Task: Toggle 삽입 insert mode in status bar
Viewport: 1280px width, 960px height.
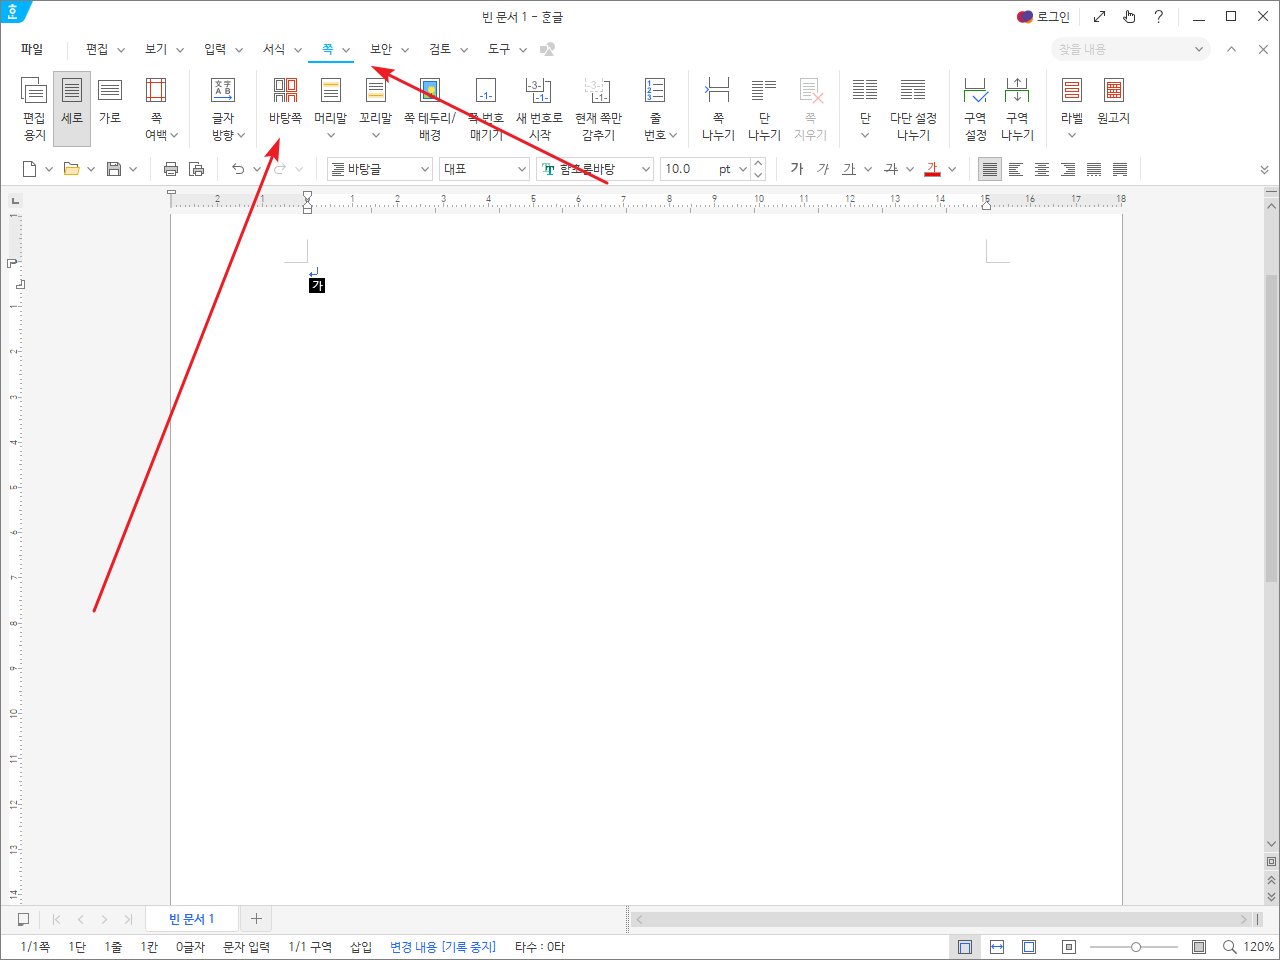Action: (x=361, y=947)
